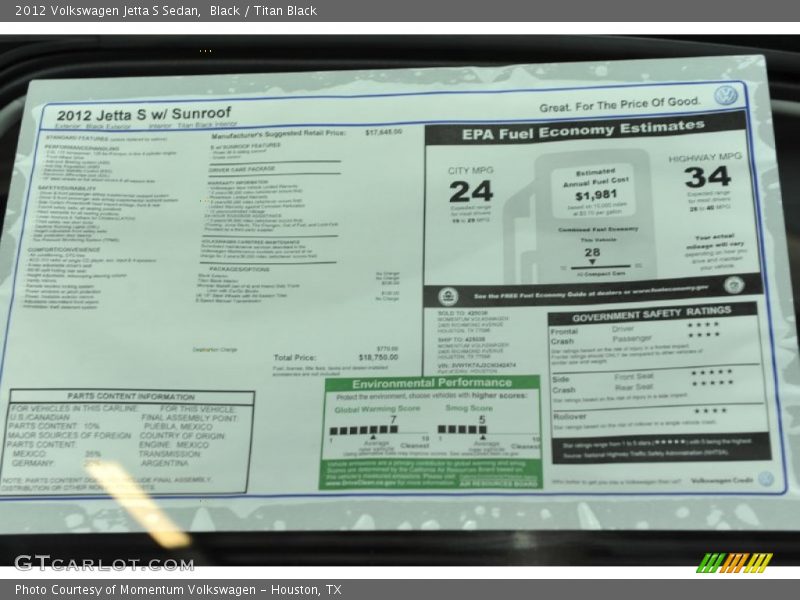Viewport: 800px width, 600px height.
Task: Click the 'COMFORT/CONVENIENCE' section heading
Action: (x=64, y=249)
